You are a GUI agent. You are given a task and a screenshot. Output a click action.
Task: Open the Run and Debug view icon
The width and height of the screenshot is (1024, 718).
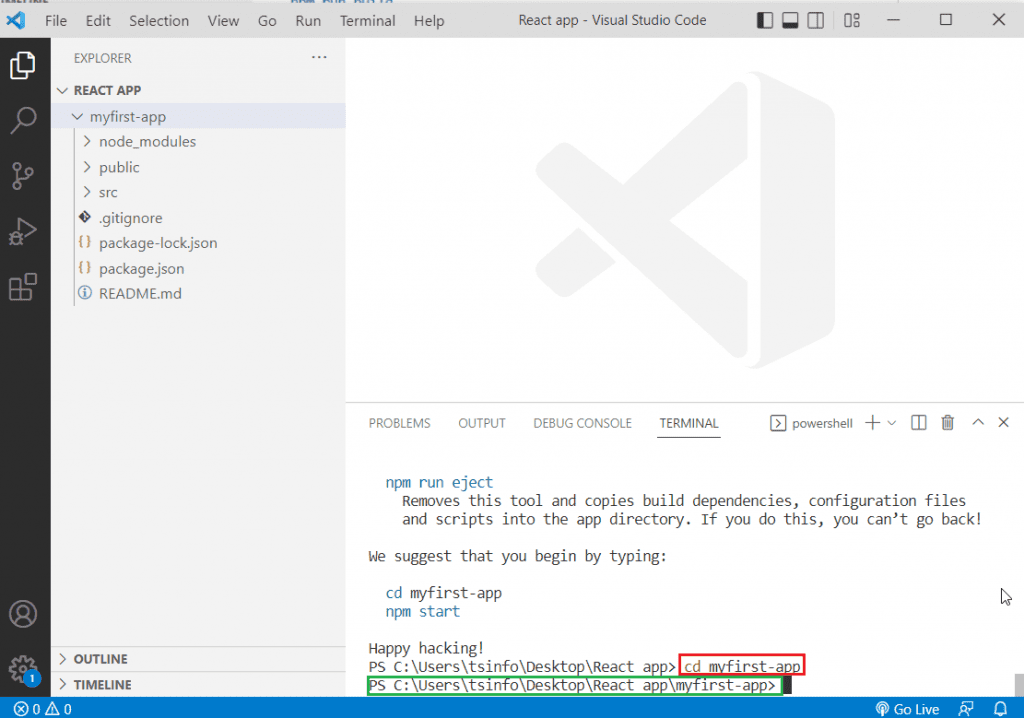point(23,231)
